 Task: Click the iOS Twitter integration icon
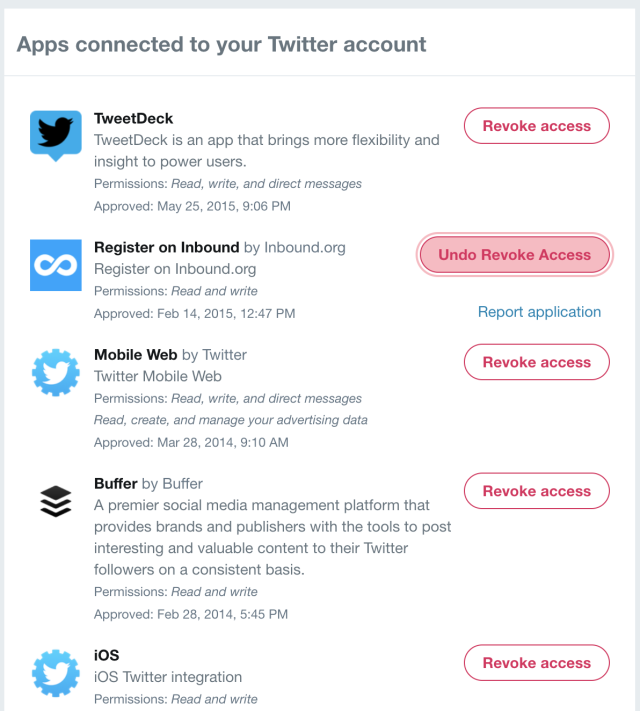point(56,673)
